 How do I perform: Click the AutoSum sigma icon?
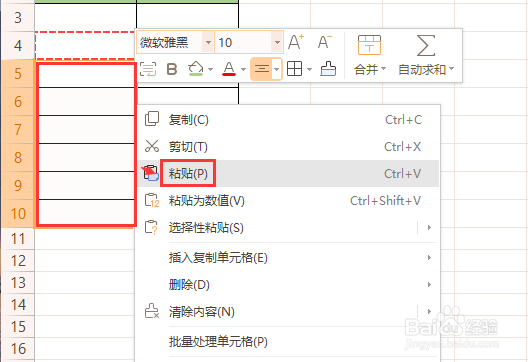click(x=426, y=45)
